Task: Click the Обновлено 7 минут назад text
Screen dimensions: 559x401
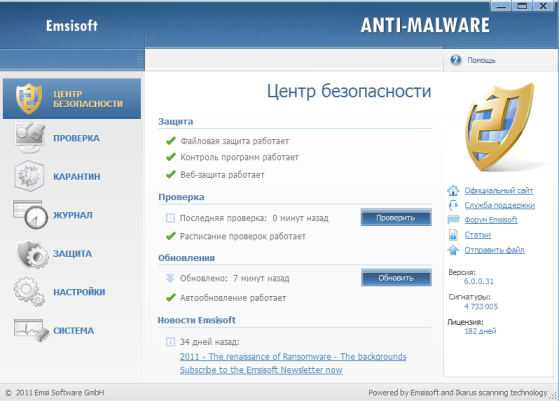Action: [235, 278]
